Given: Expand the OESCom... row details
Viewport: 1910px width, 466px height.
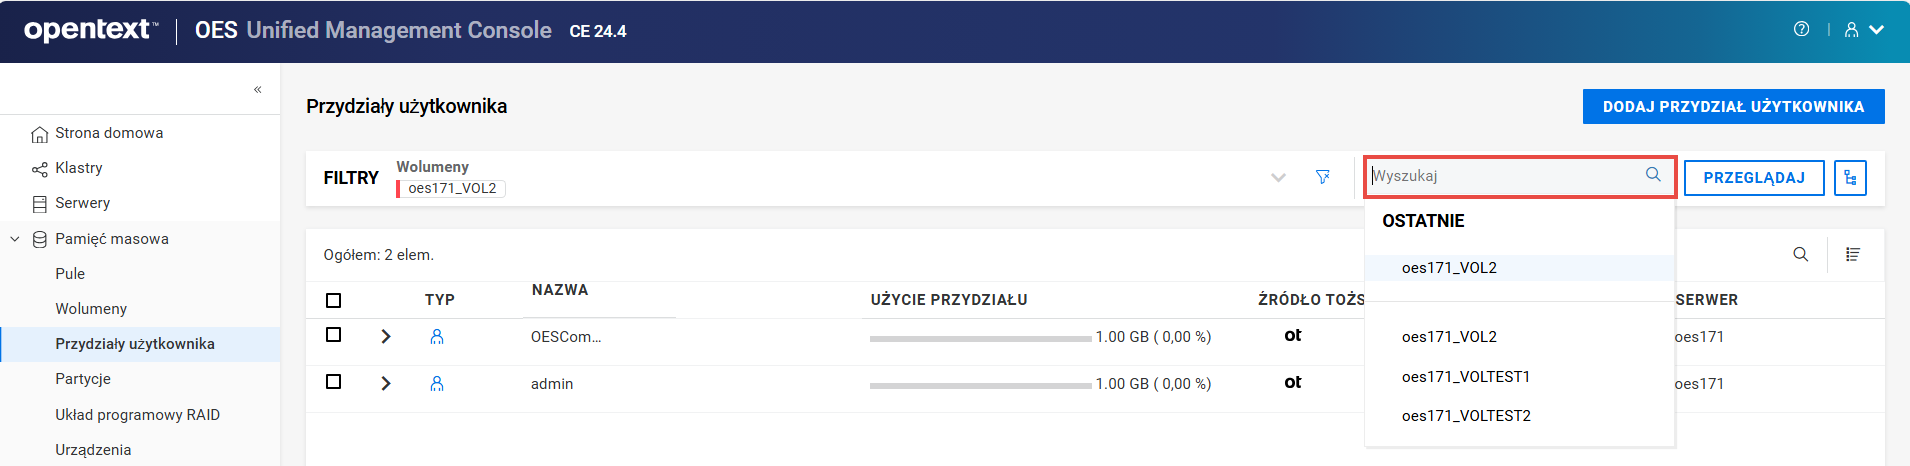Looking at the screenshot, I should pyautogui.click(x=386, y=337).
